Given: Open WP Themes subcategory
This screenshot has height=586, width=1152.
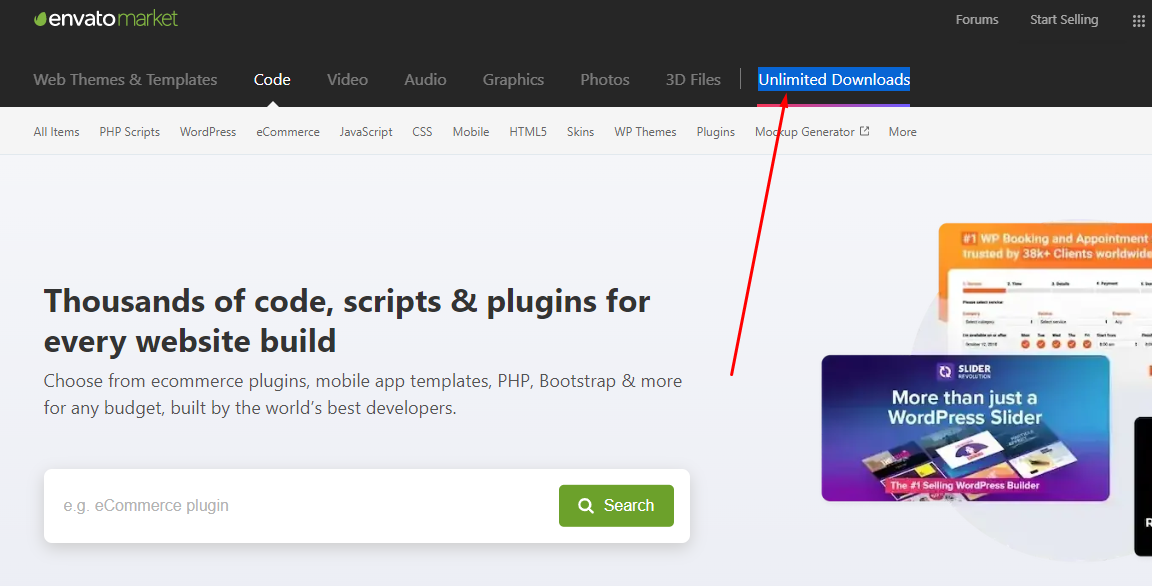Looking at the screenshot, I should pos(645,132).
